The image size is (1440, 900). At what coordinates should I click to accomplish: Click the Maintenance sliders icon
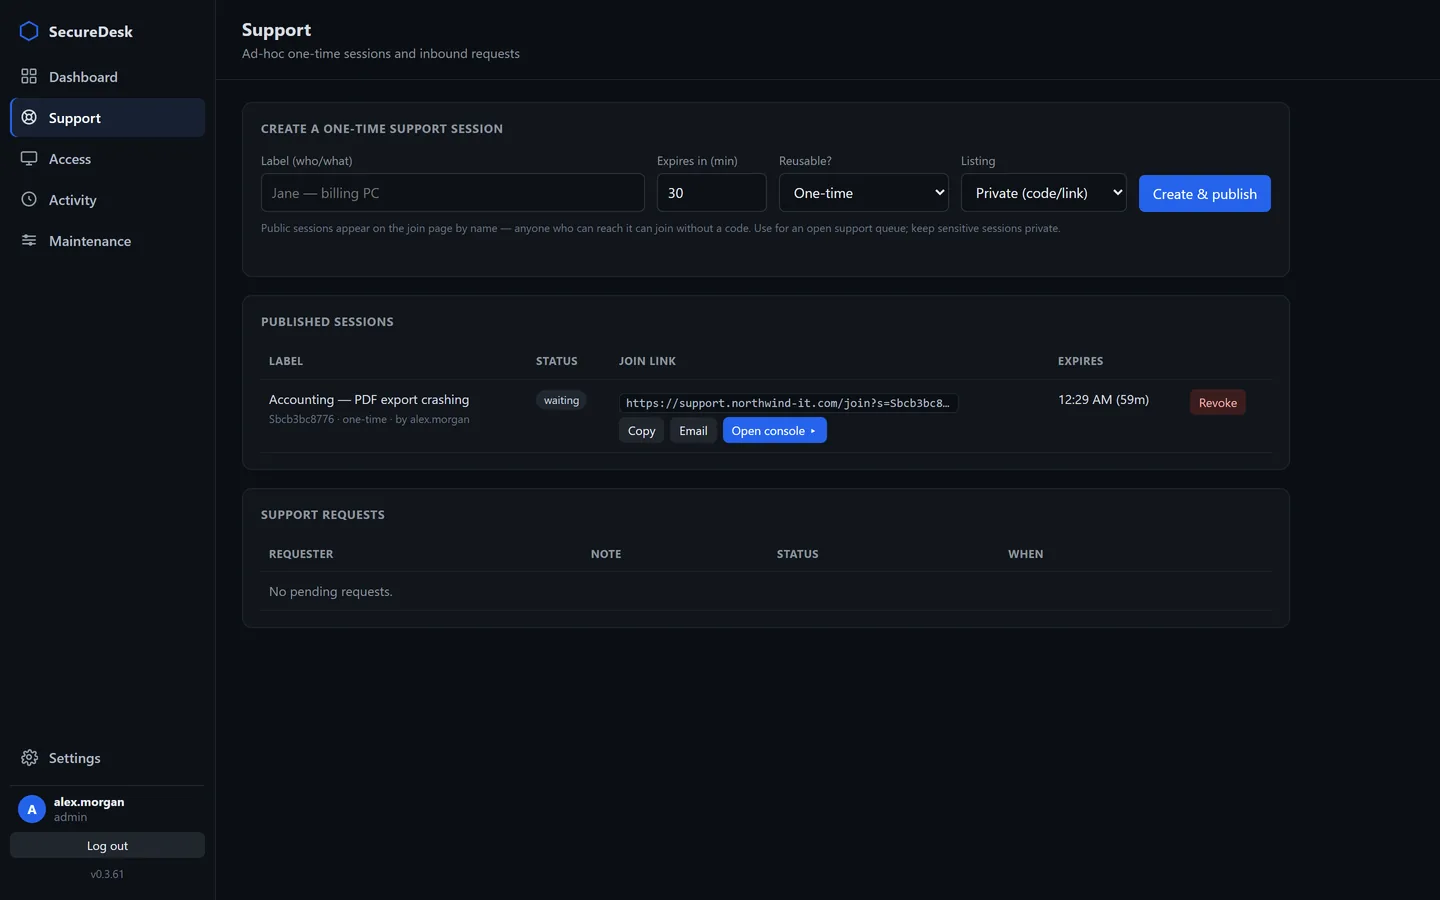point(29,240)
